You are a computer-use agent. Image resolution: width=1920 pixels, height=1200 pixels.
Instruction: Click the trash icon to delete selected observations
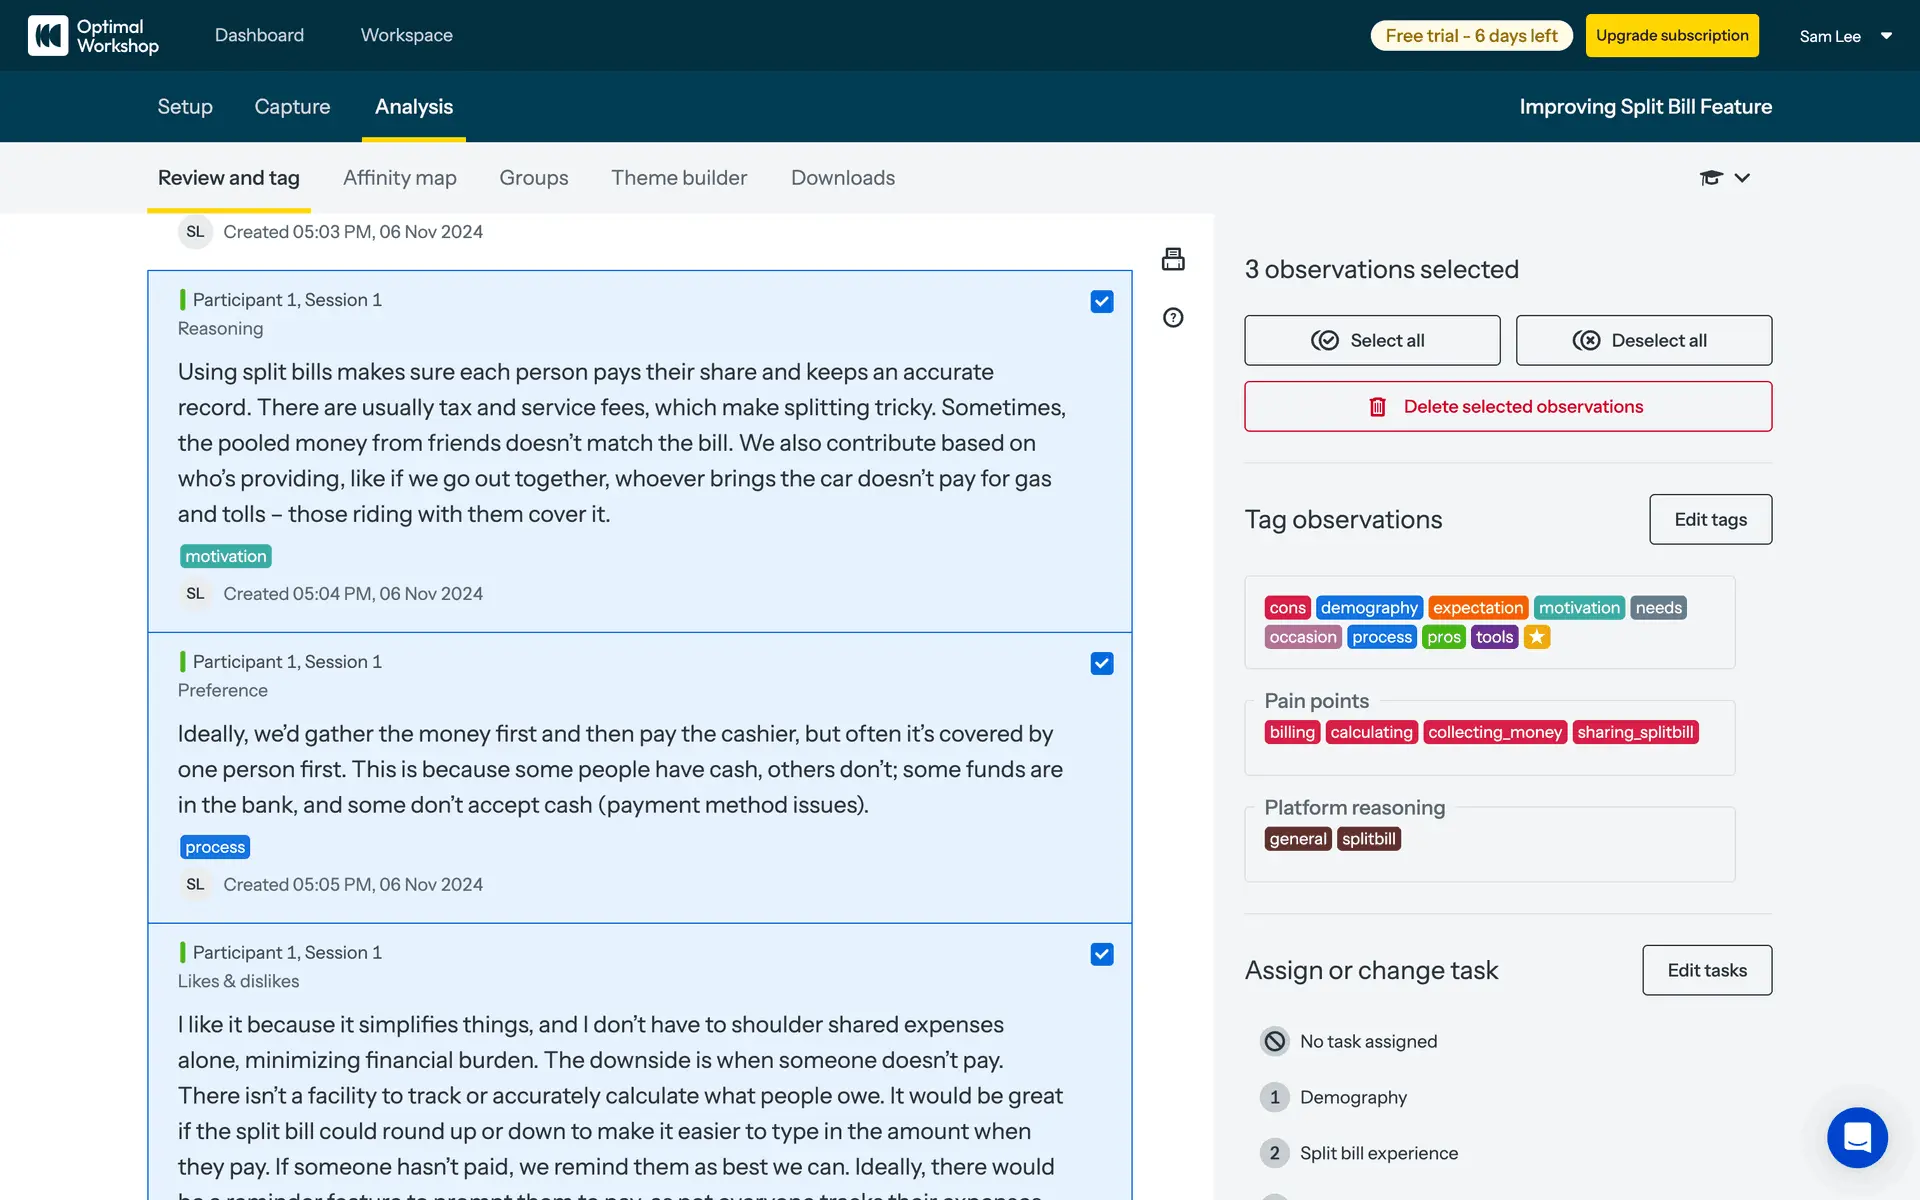[1377, 407]
